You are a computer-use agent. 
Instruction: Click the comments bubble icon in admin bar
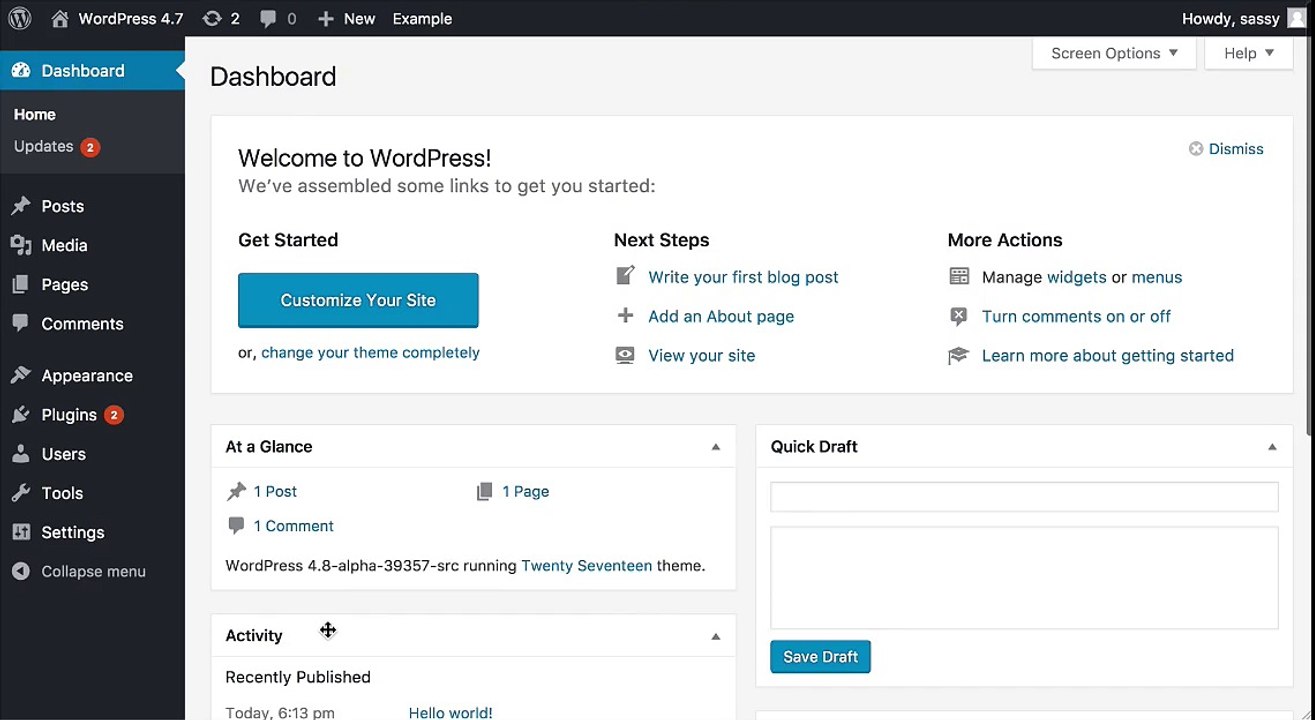point(268,19)
